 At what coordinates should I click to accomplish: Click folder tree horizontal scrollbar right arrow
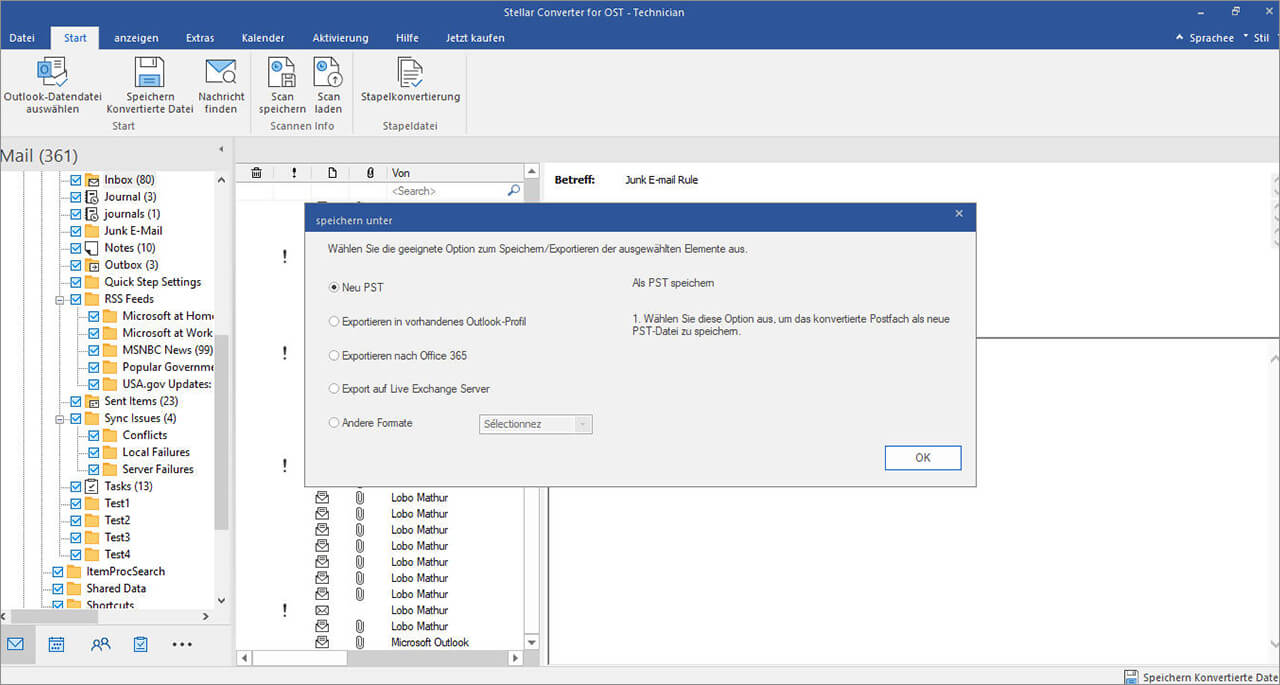[x=206, y=616]
